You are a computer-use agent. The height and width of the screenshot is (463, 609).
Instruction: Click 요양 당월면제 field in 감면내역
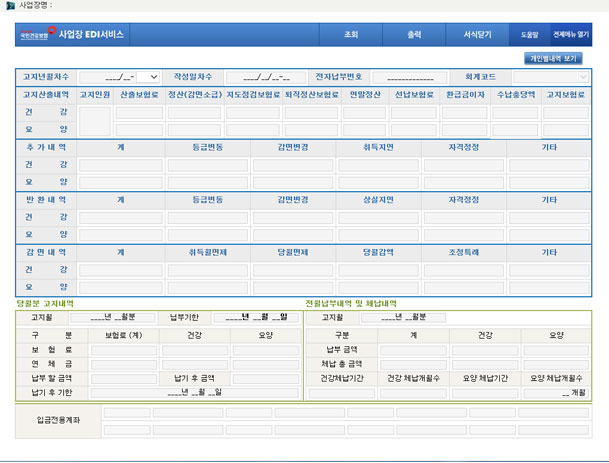tap(293, 287)
